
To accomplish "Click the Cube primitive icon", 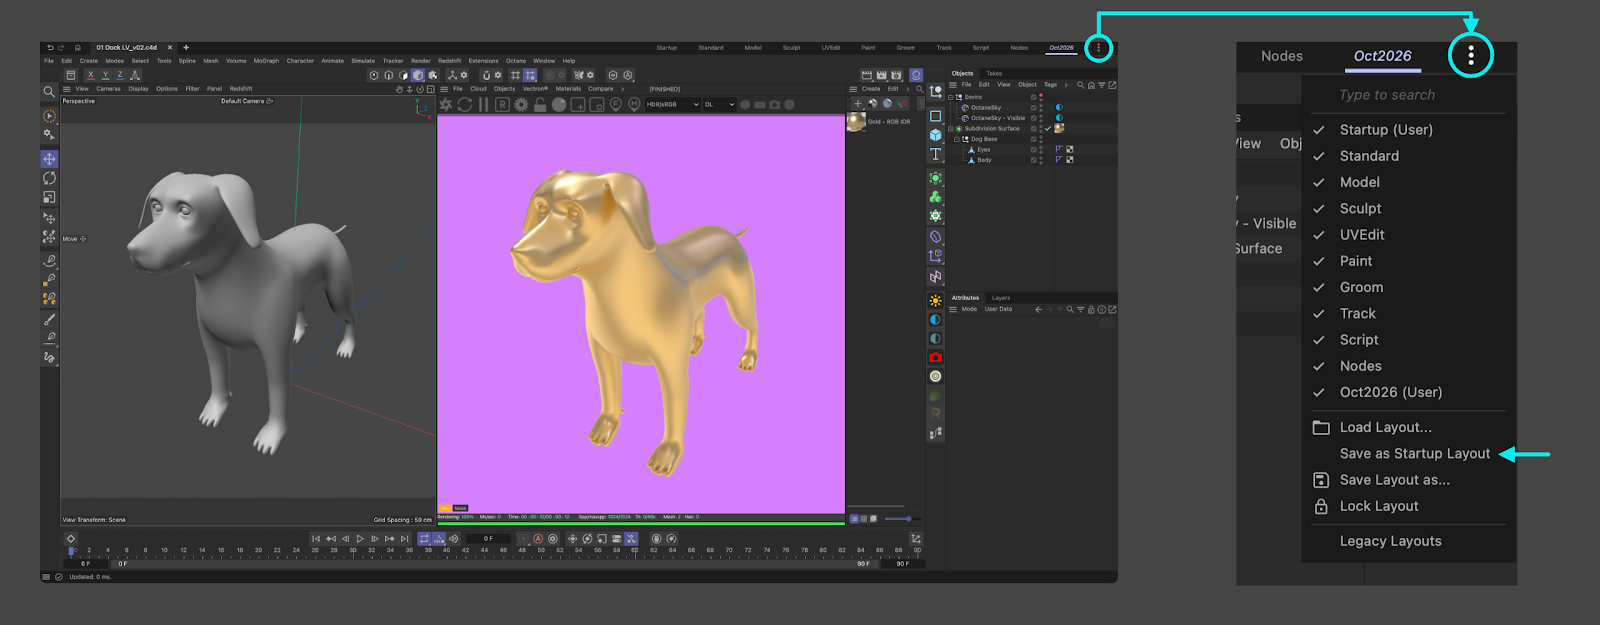I will [x=936, y=135].
